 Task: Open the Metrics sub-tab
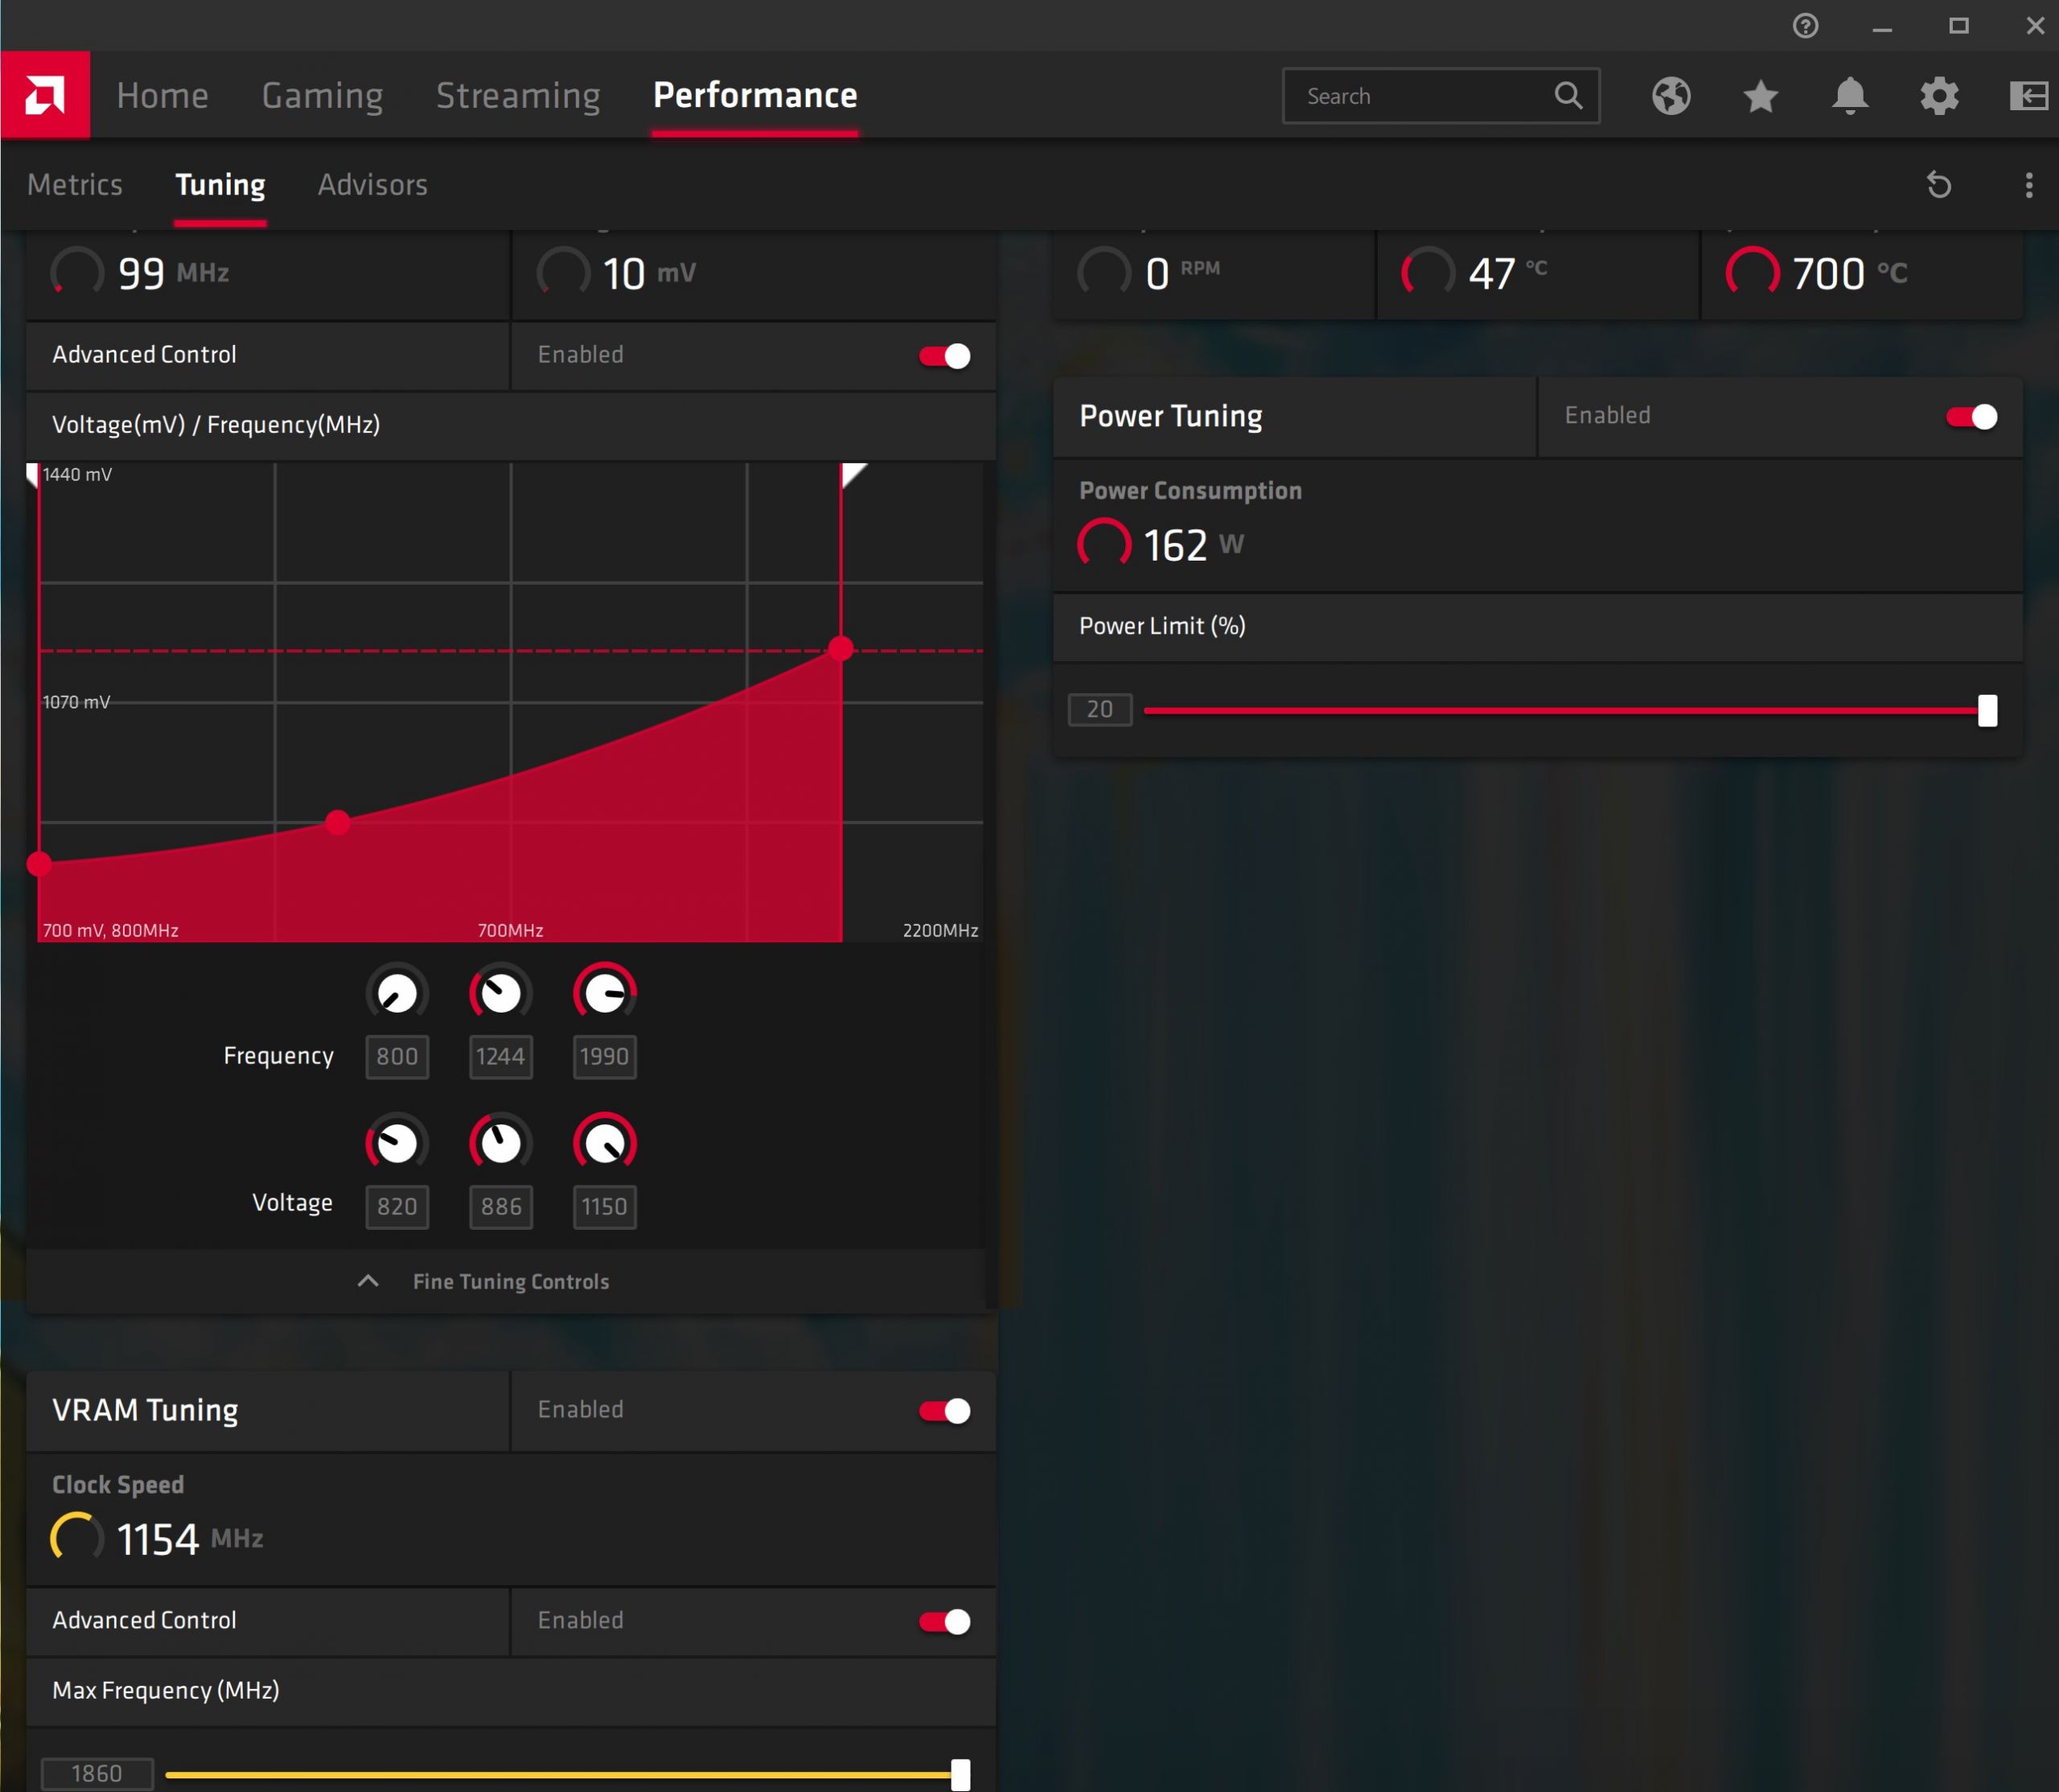point(75,185)
